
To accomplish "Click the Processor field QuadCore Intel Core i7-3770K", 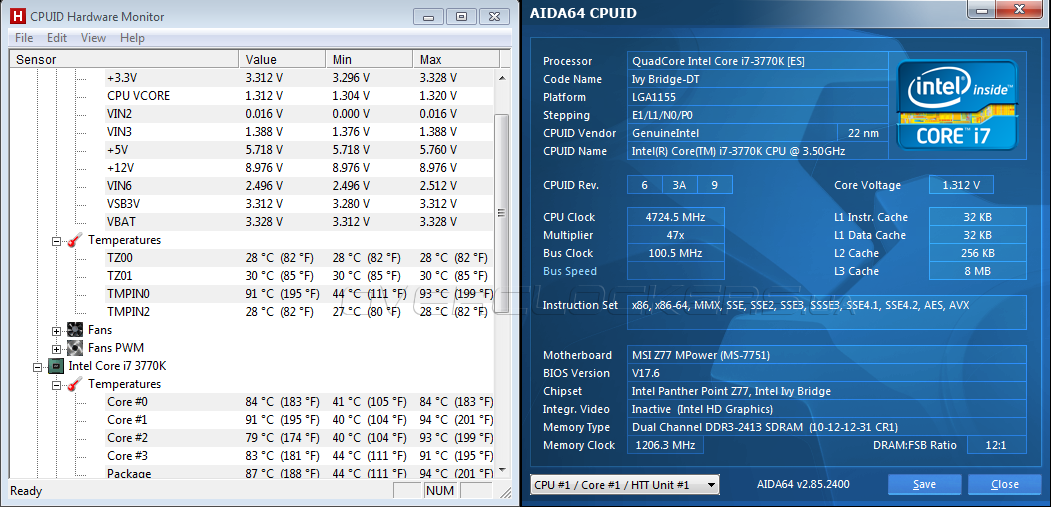I will pyautogui.click(x=758, y=61).
